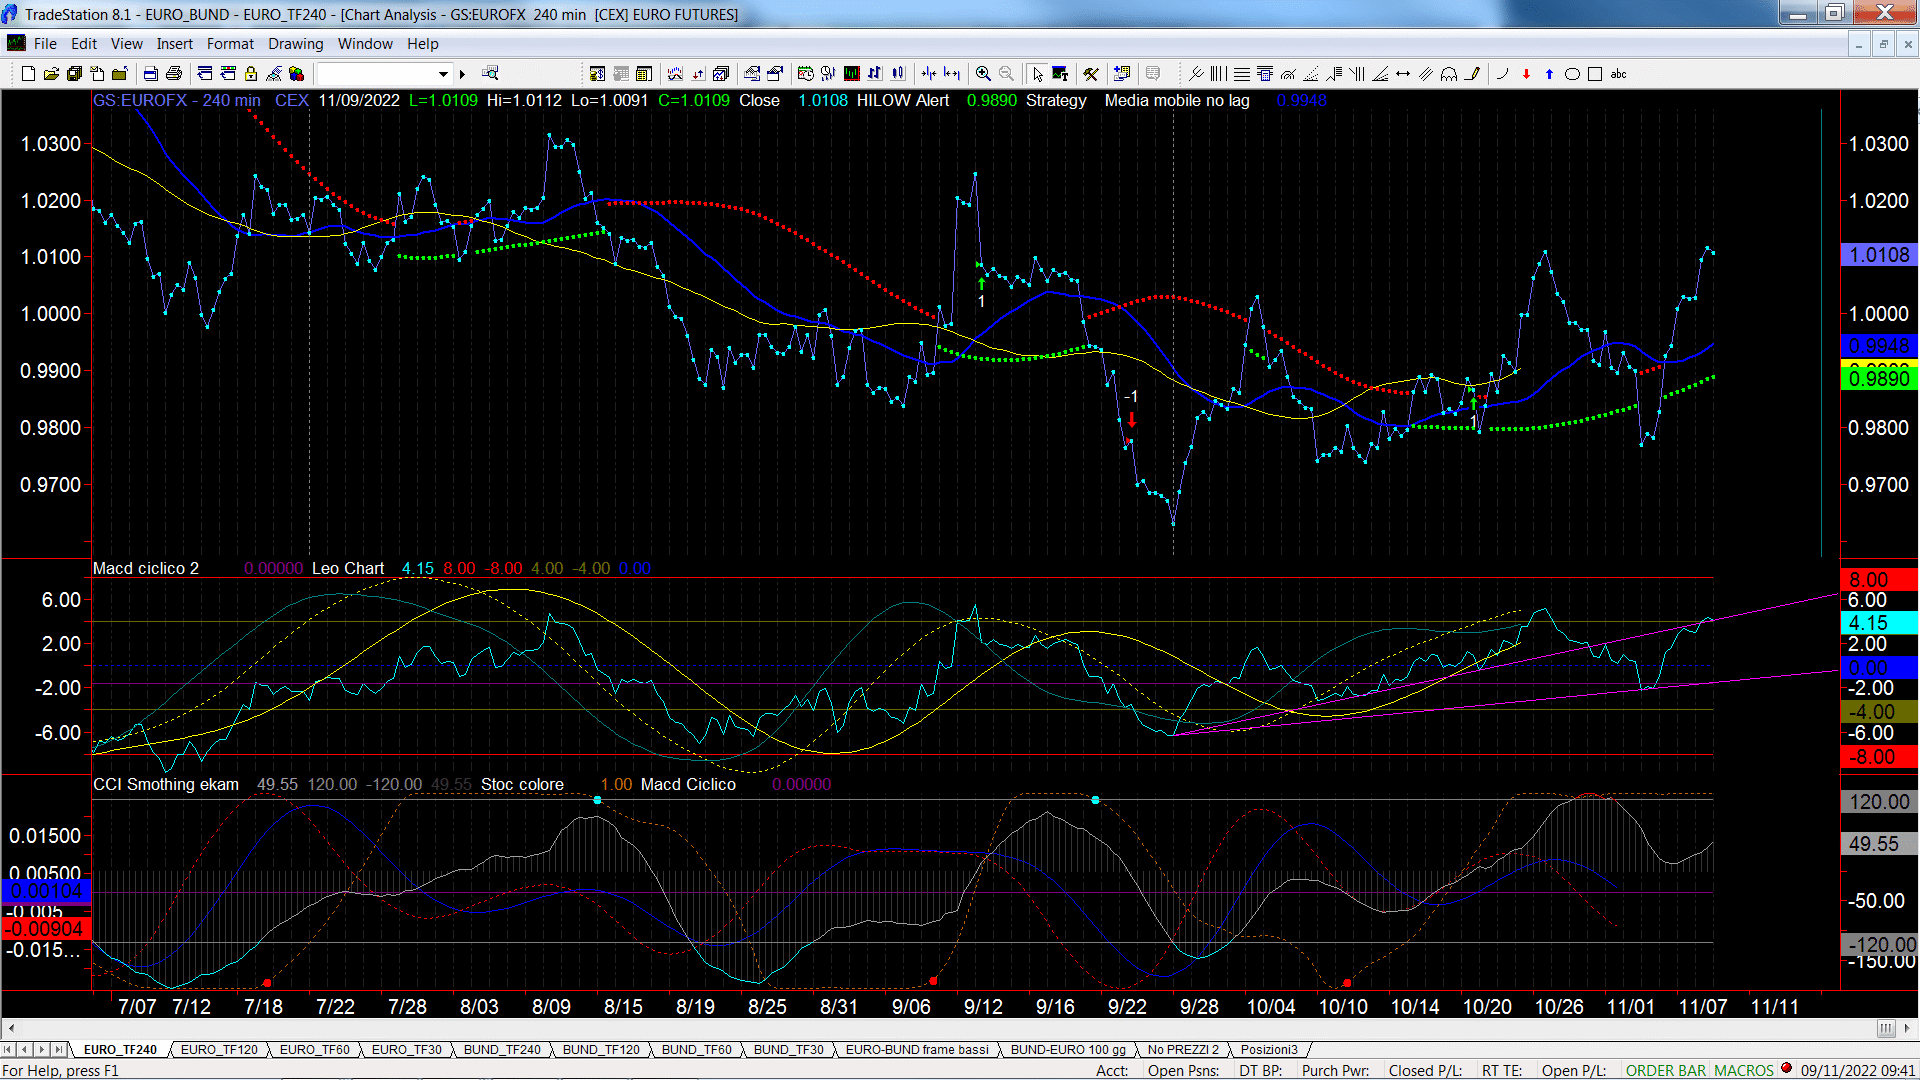Switch to the No PREZZI 2 tab
The image size is (1920, 1080).
tap(1183, 1049)
